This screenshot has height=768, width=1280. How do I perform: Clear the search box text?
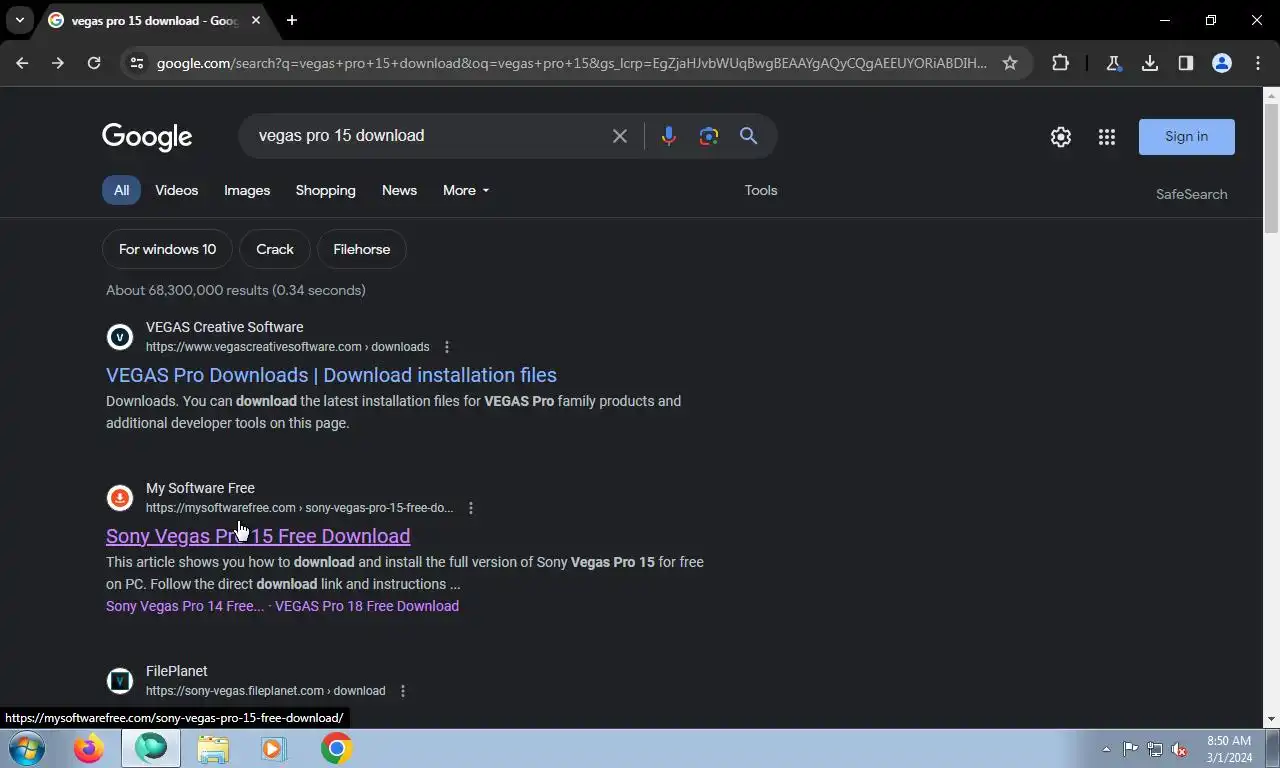(620, 136)
